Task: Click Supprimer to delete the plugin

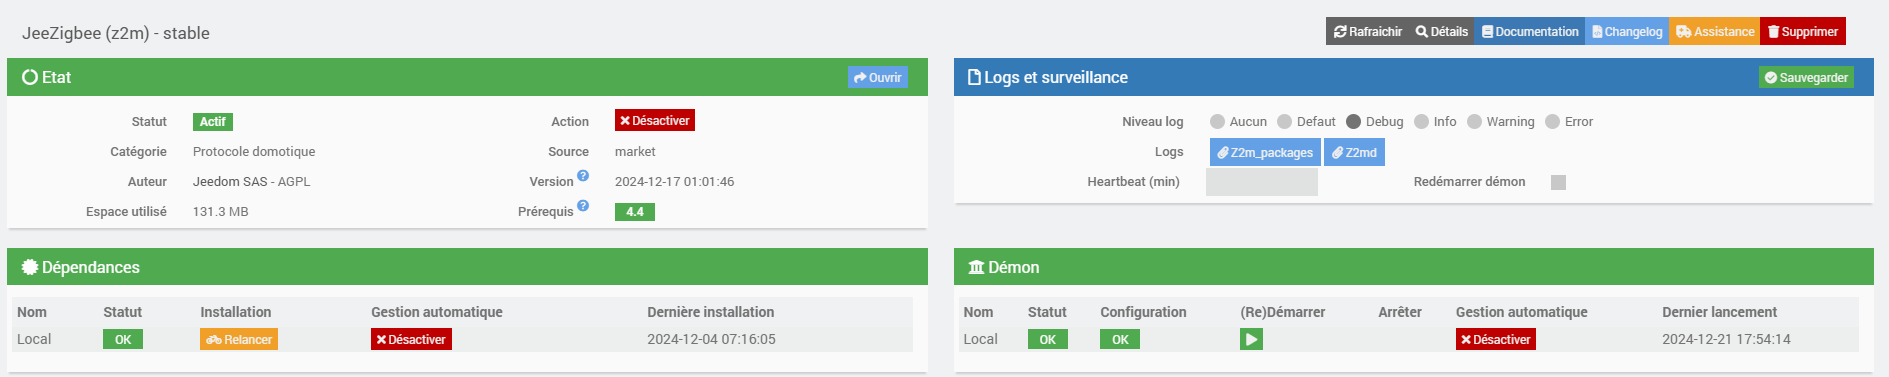Action: click(1803, 31)
